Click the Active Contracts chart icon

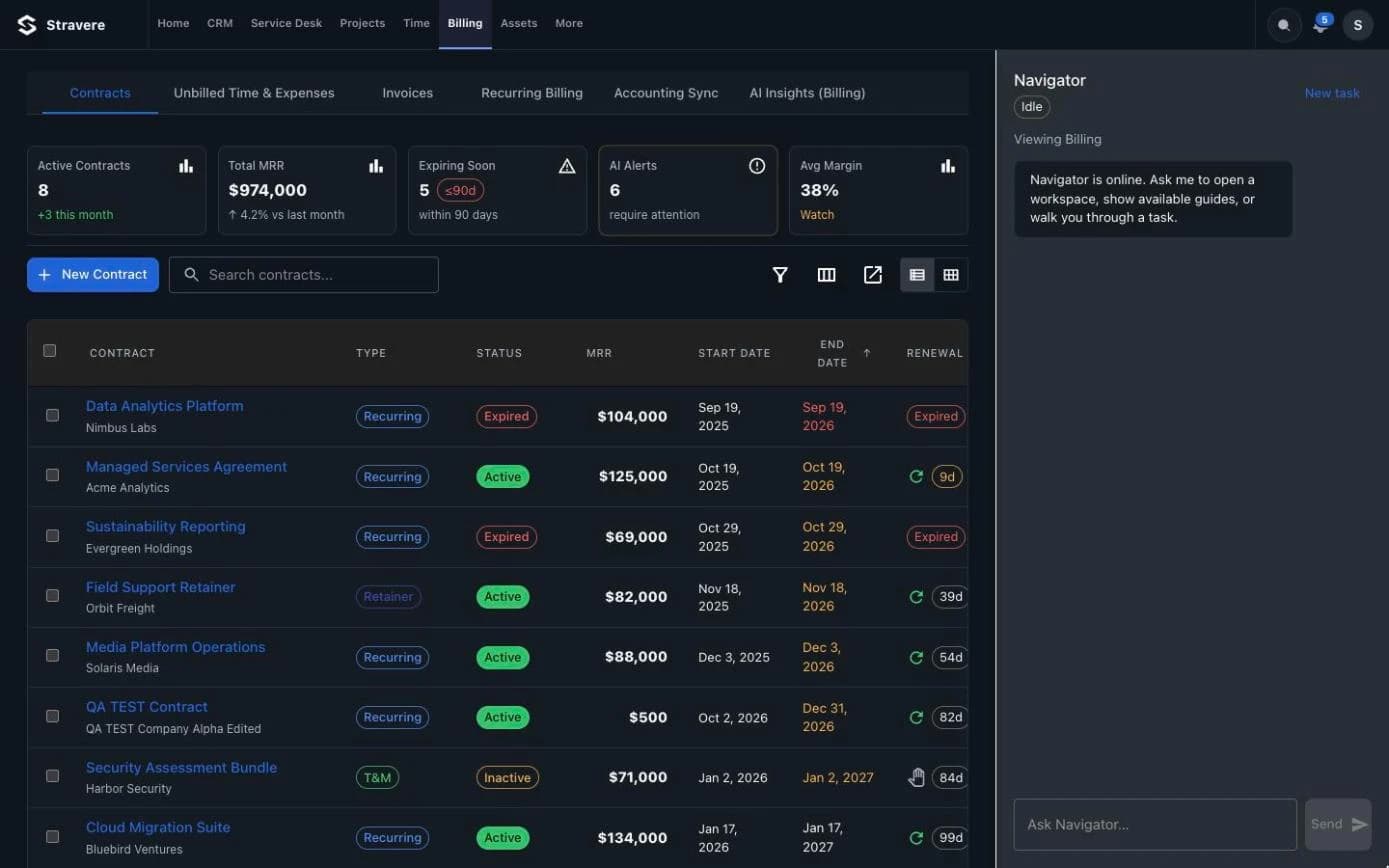pos(186,166)
